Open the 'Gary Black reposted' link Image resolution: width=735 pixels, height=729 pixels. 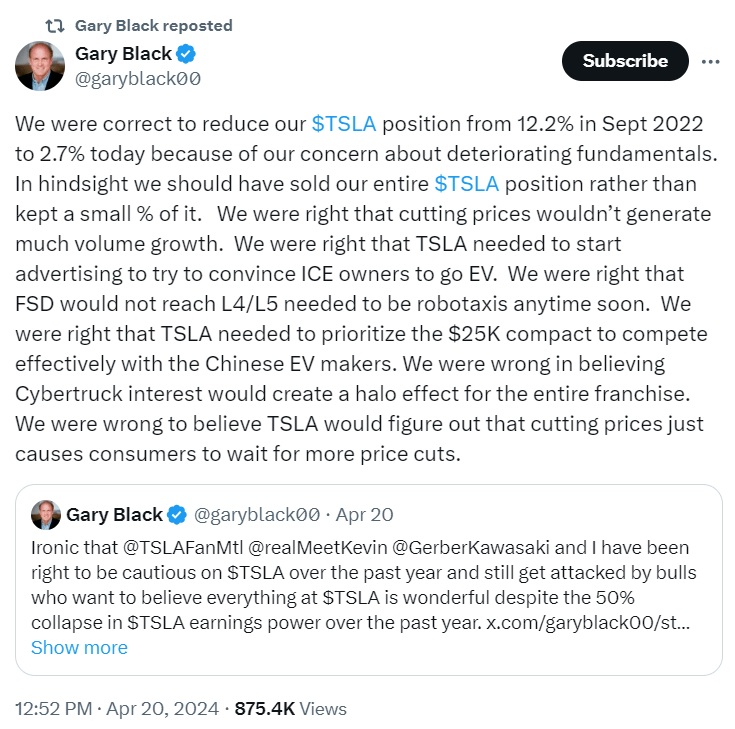[x=153, y=25]
